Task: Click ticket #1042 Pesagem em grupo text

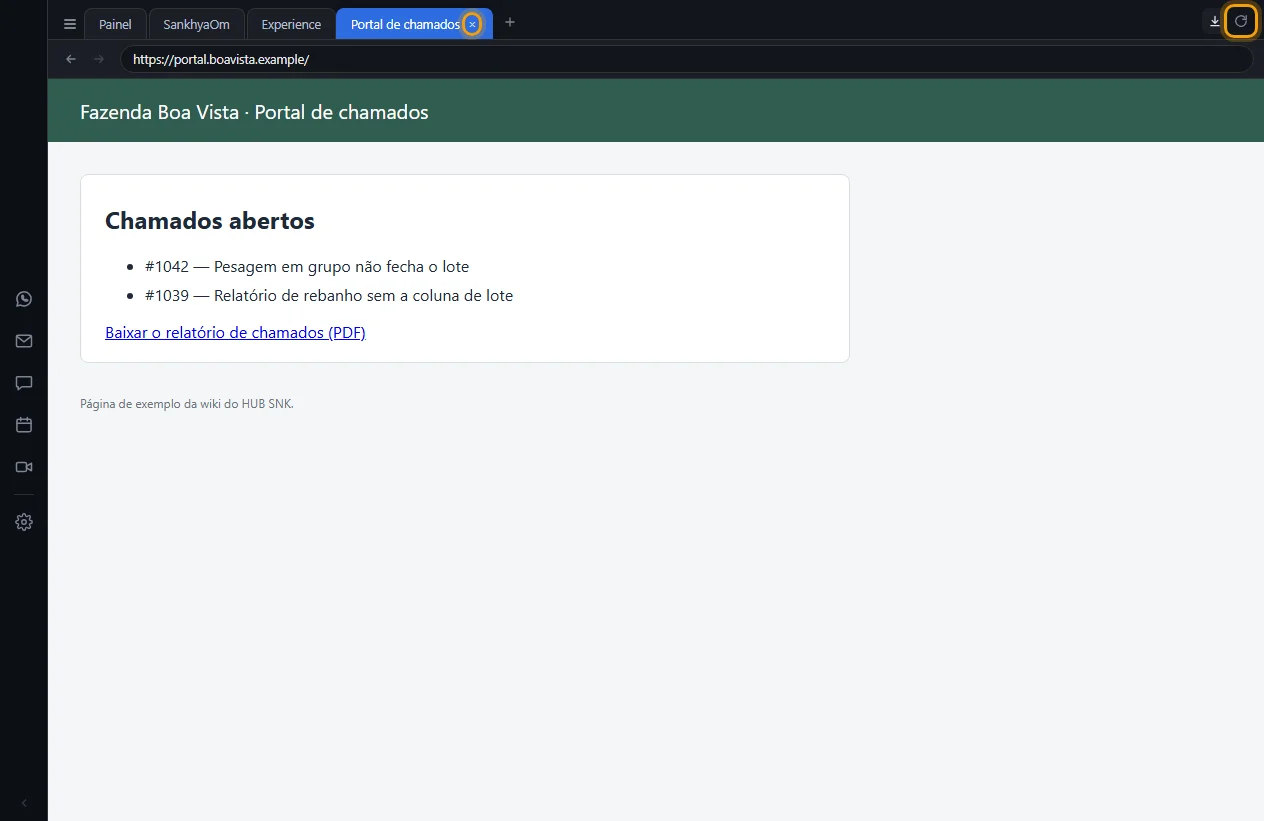Action: pyautogui.click(x=307, y=266)
